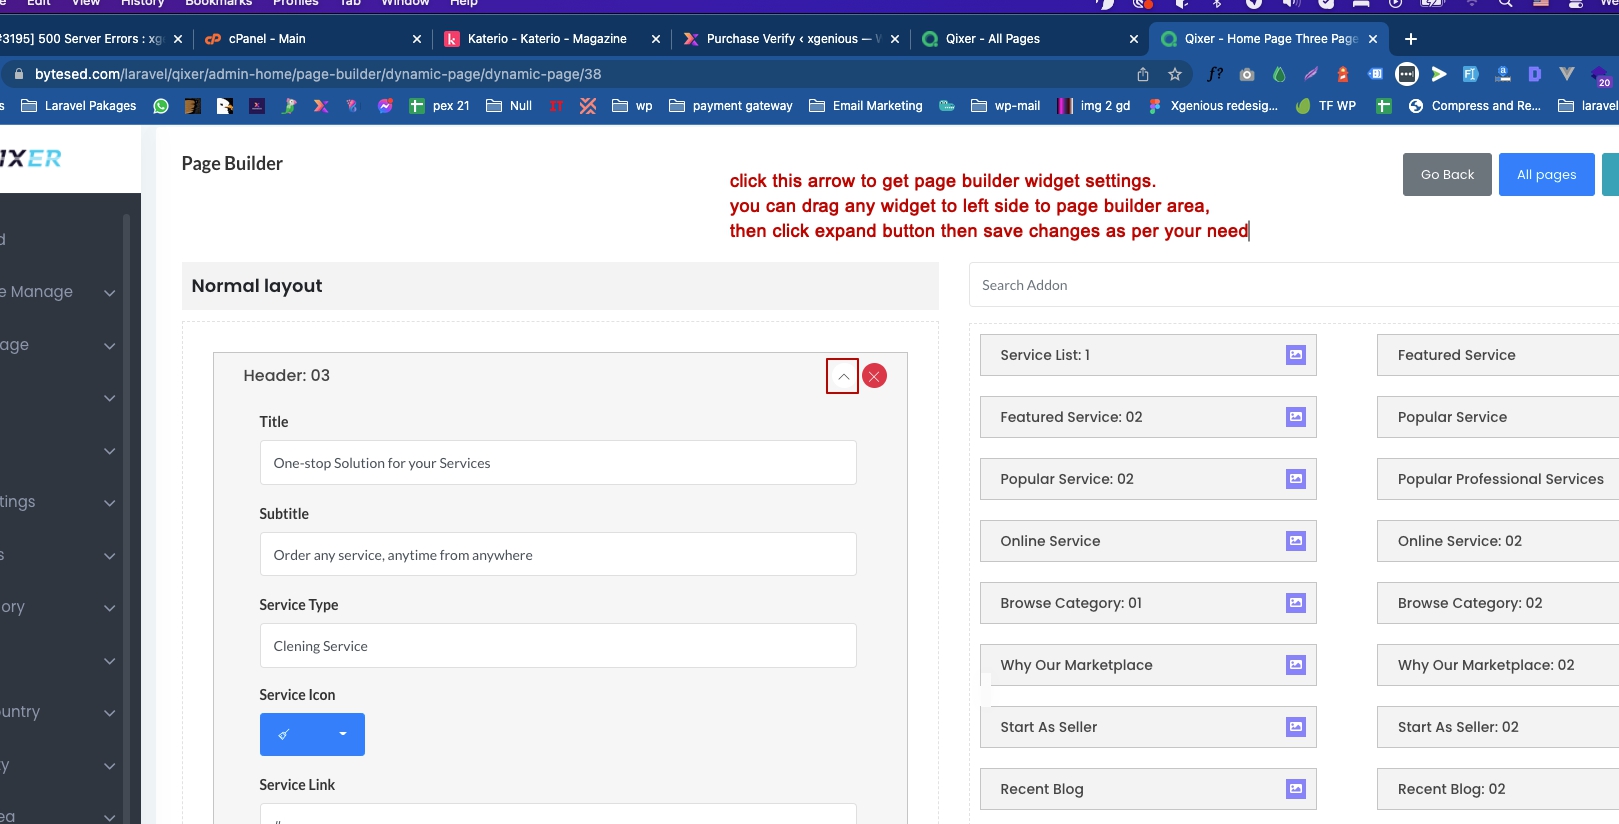
Task: Select the Recent Blog: 02 addon widget
Action: [1498, 789]
